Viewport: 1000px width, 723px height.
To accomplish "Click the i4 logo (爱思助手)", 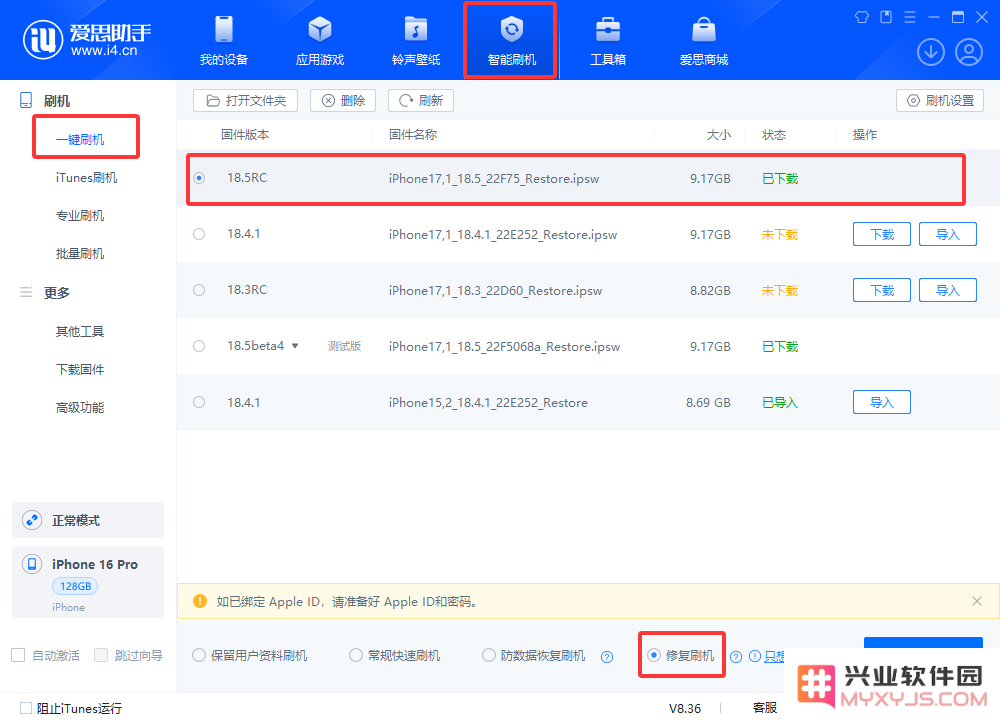I will tap(87, 40).
